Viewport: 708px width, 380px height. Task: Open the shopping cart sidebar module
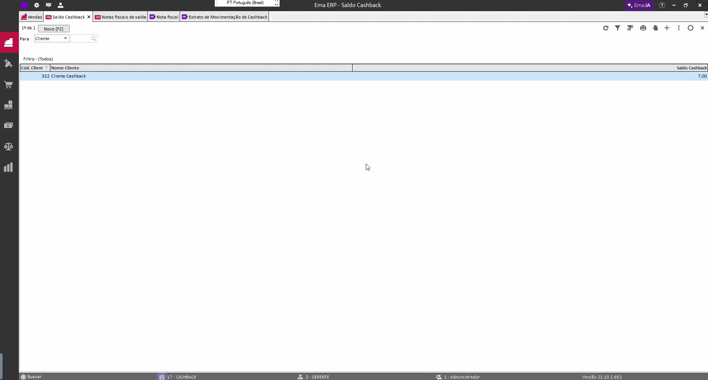pyautogui.click(x=9, y=84)
